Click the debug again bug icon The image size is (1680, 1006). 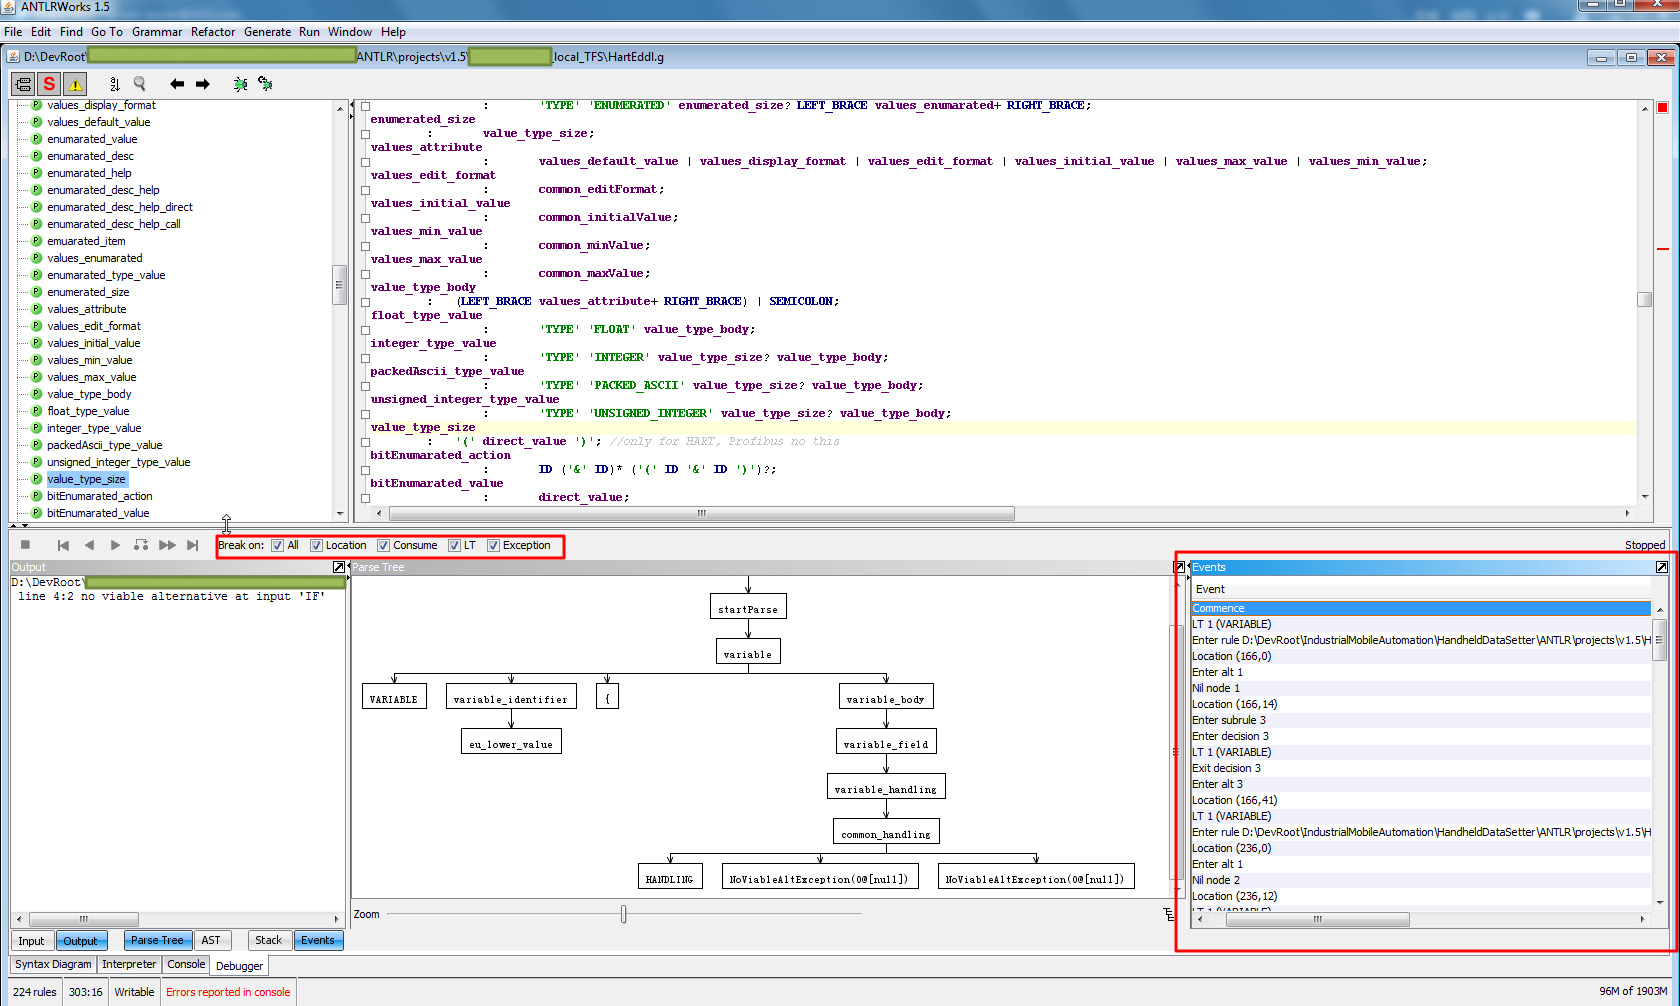[265, 84]
